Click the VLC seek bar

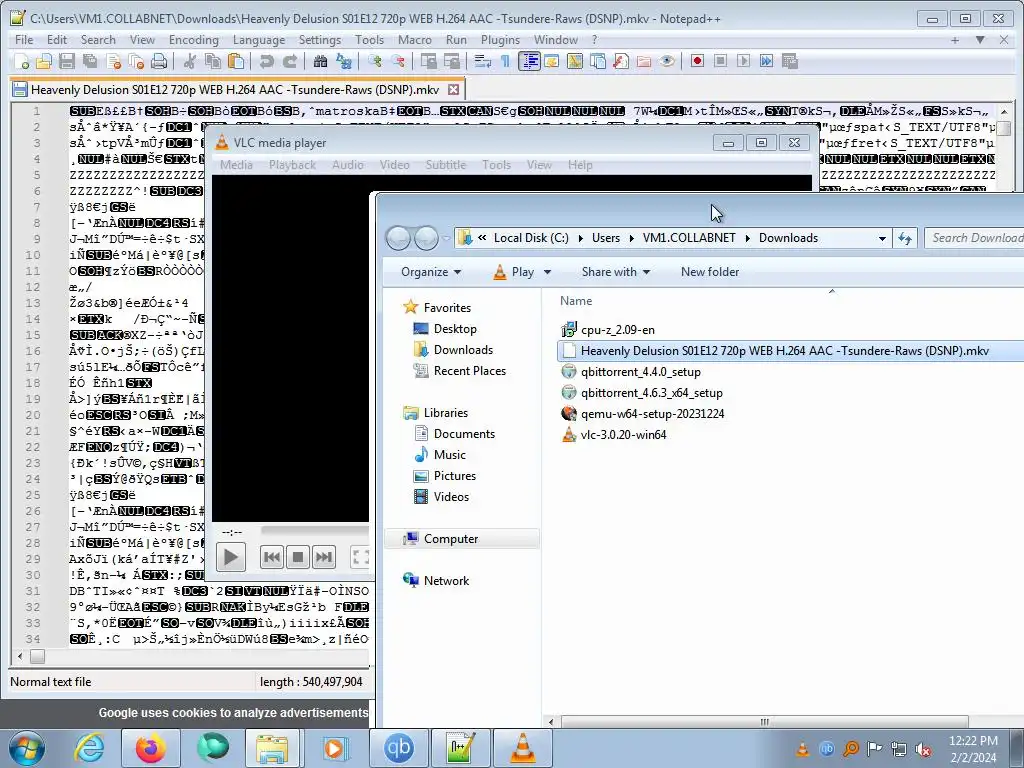tap(315, 530)
